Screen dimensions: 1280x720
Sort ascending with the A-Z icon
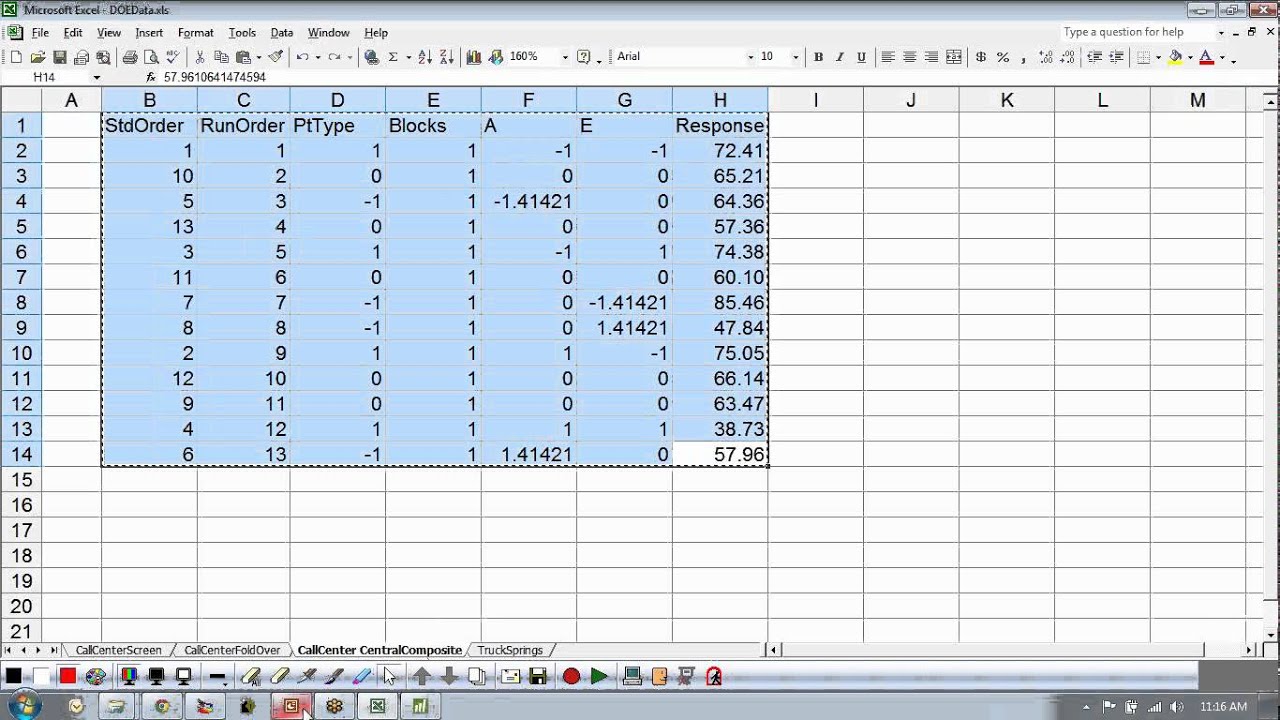[425, 57]
